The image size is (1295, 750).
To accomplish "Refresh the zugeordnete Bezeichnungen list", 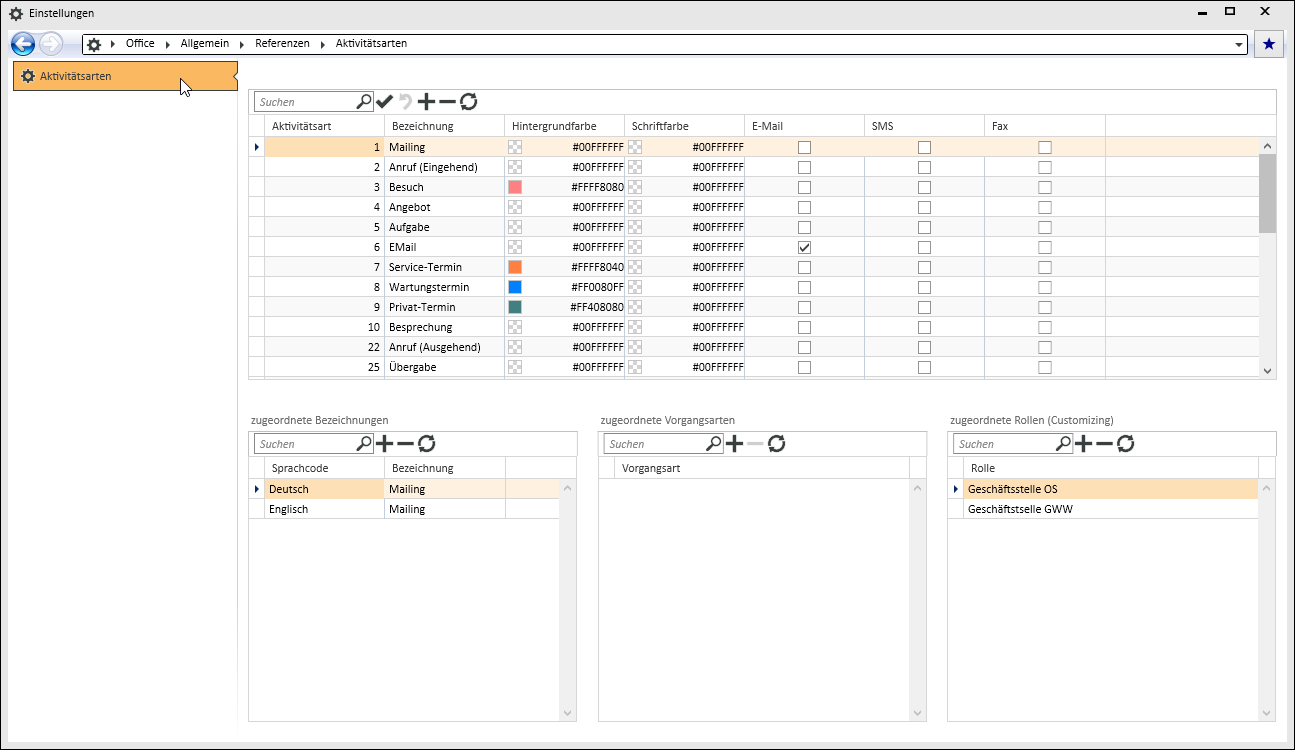I will point(426,443).
